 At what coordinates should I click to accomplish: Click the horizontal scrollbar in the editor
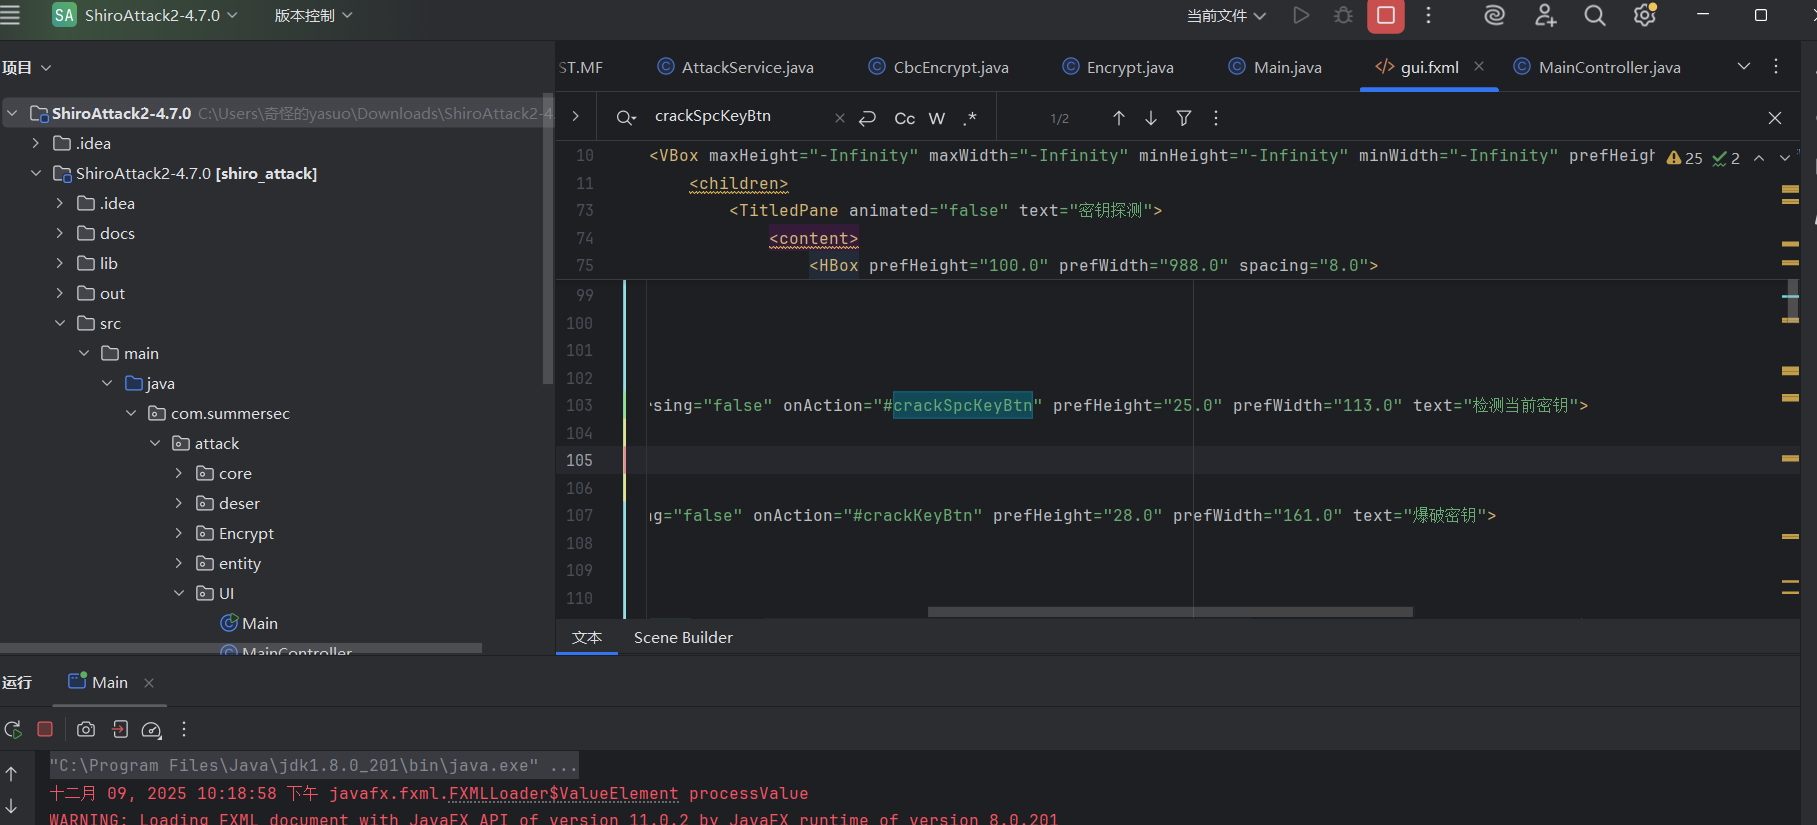pos(1170,612)
